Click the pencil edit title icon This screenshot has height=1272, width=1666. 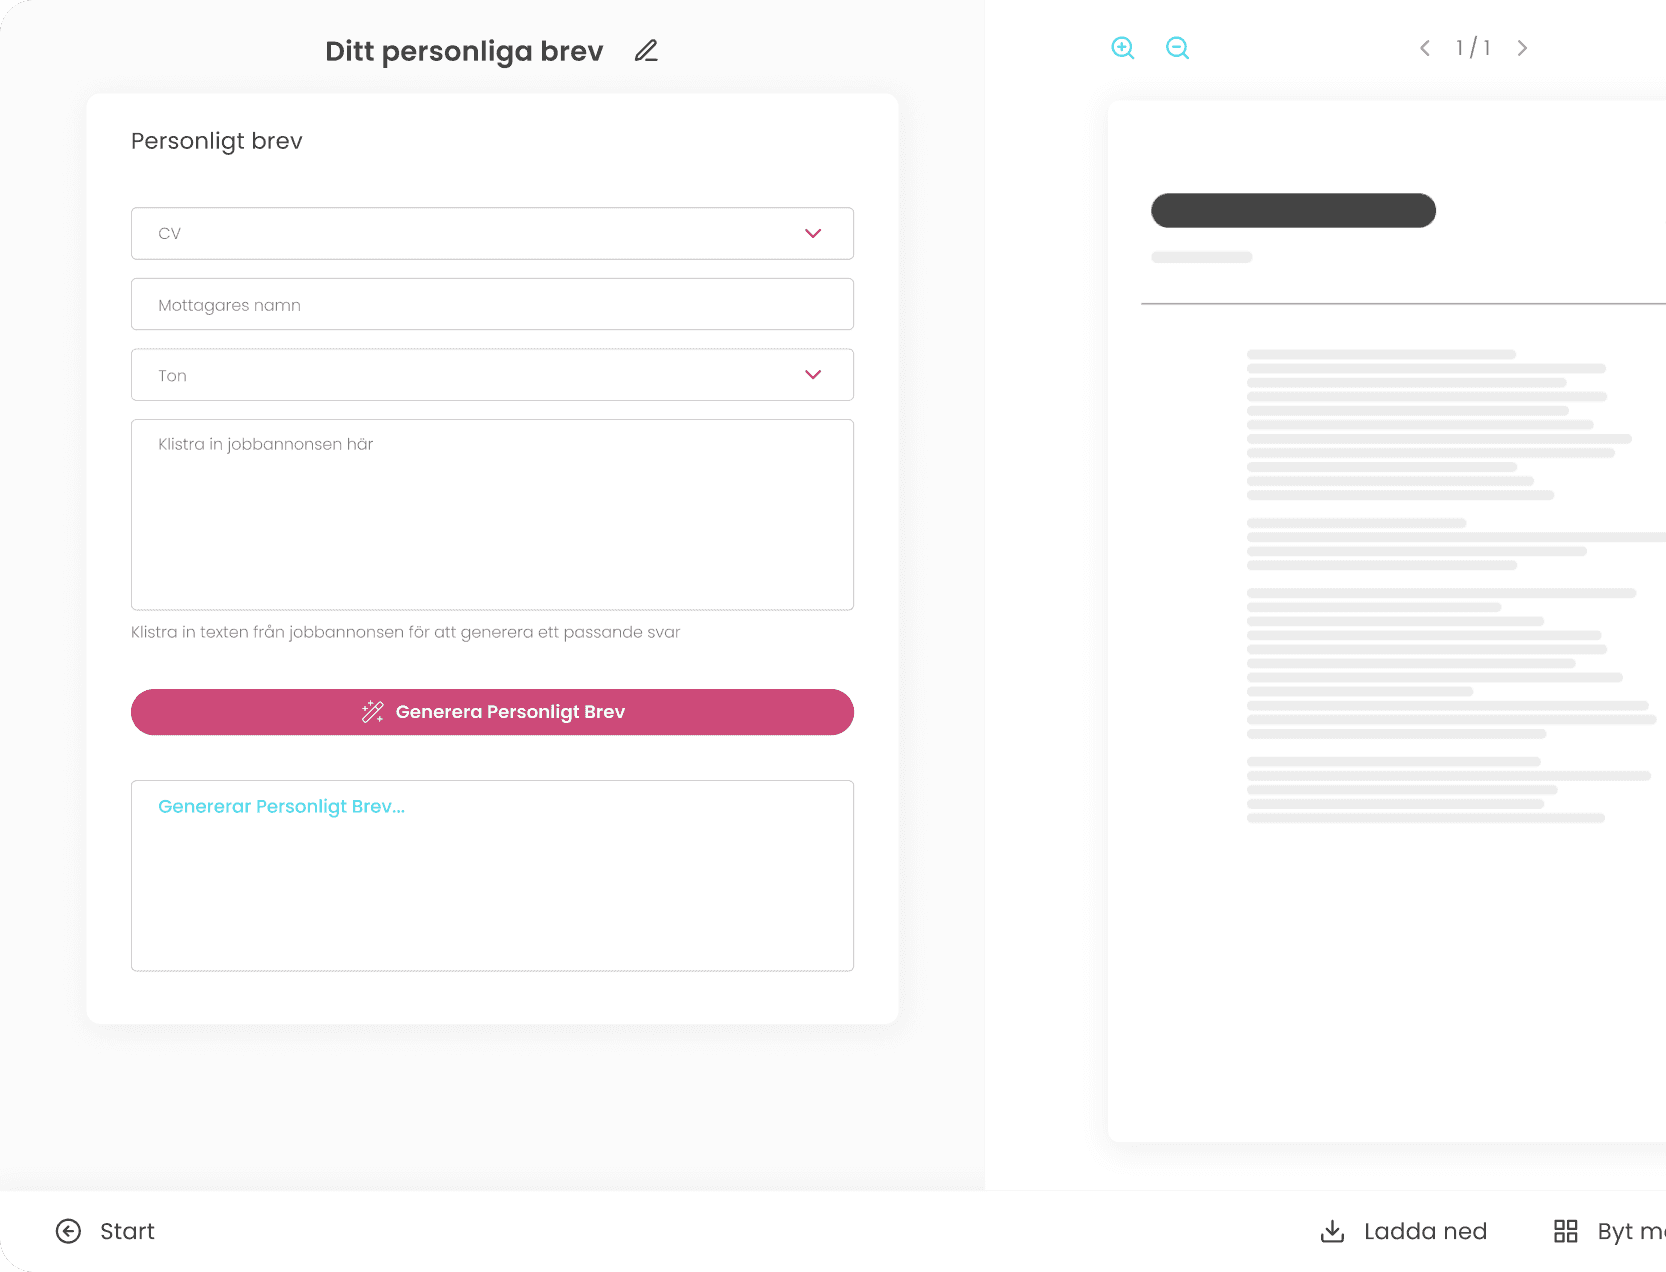click(x=646, y=50)
